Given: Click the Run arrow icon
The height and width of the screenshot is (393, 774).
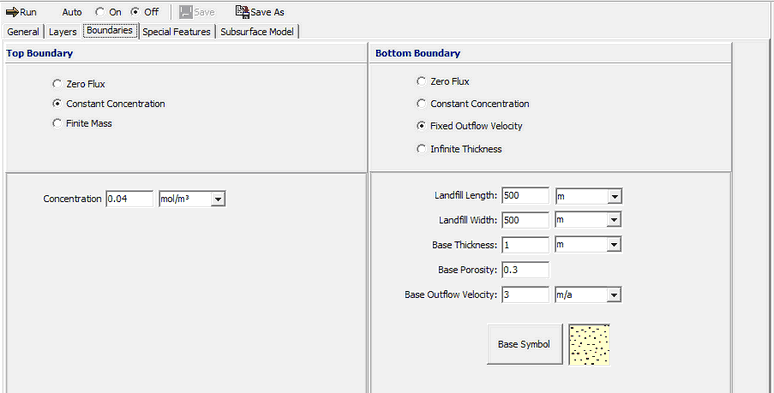Looking at the screenshot, I should (x=12, y=12).
